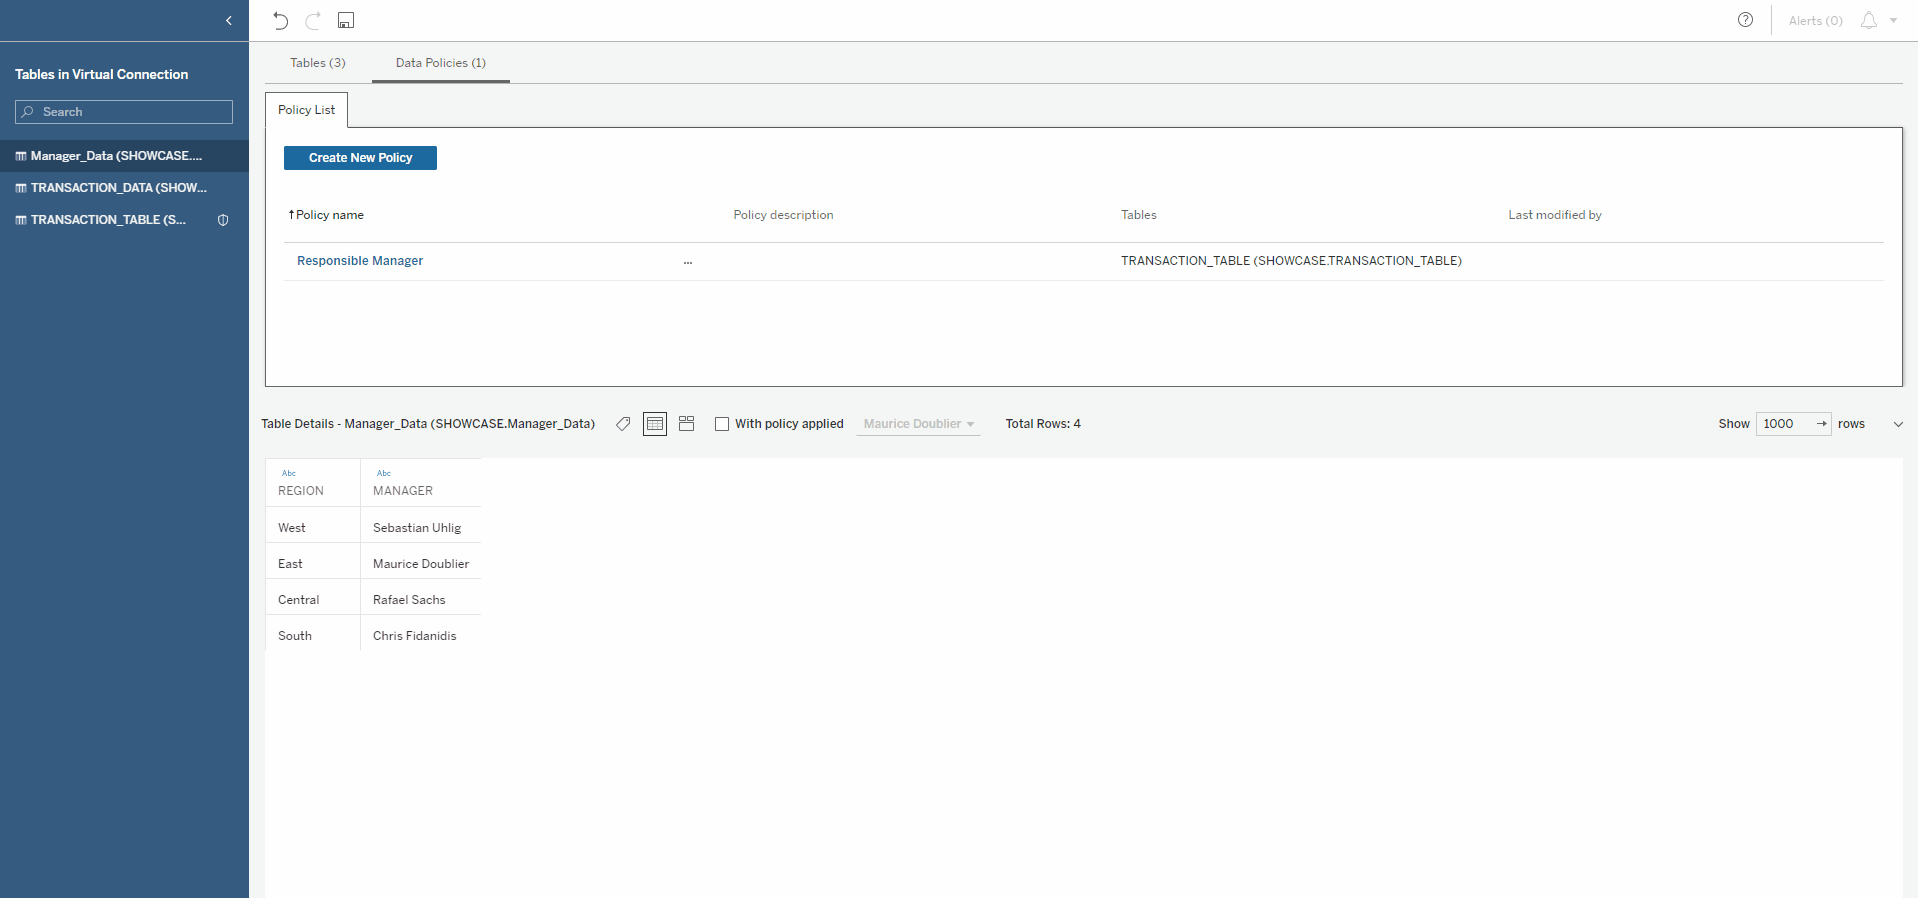Switch to the Tables (3) tab
This screenshot has width=1918, height=898.
318,63
